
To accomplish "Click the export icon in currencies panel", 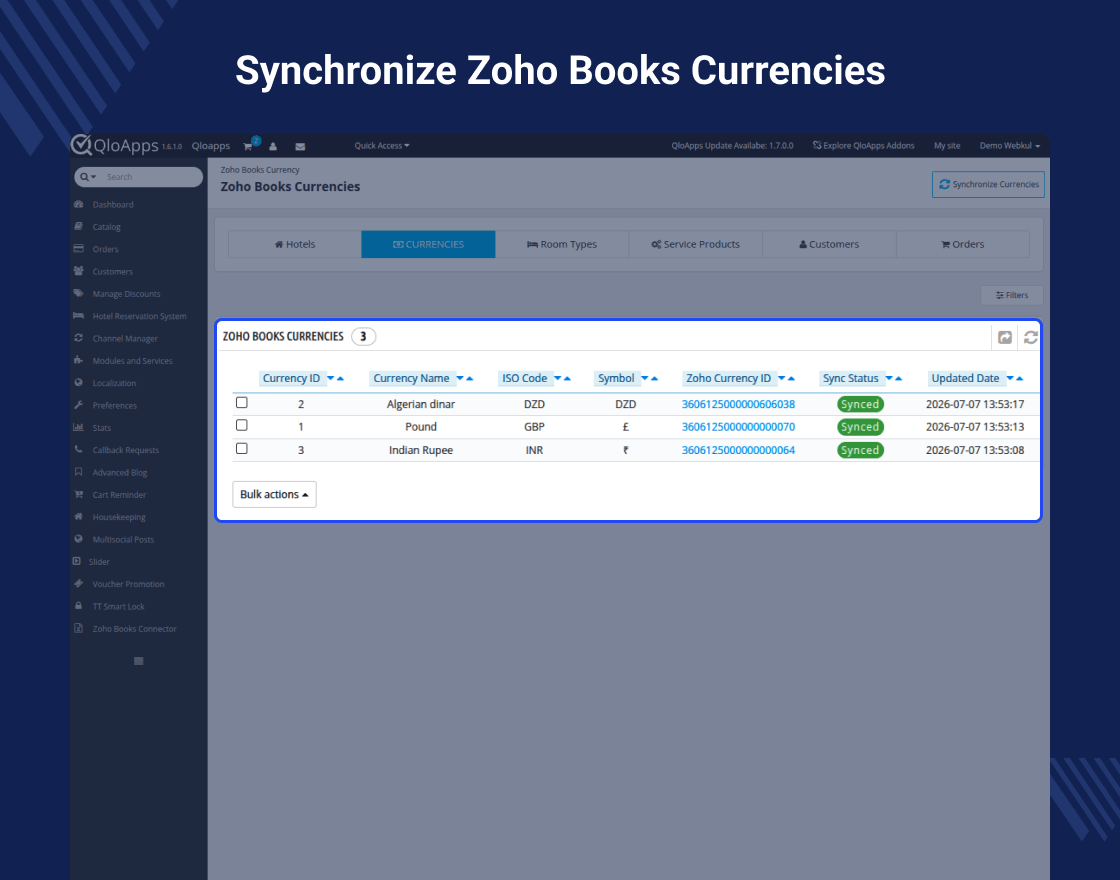I will (1004, 337).
